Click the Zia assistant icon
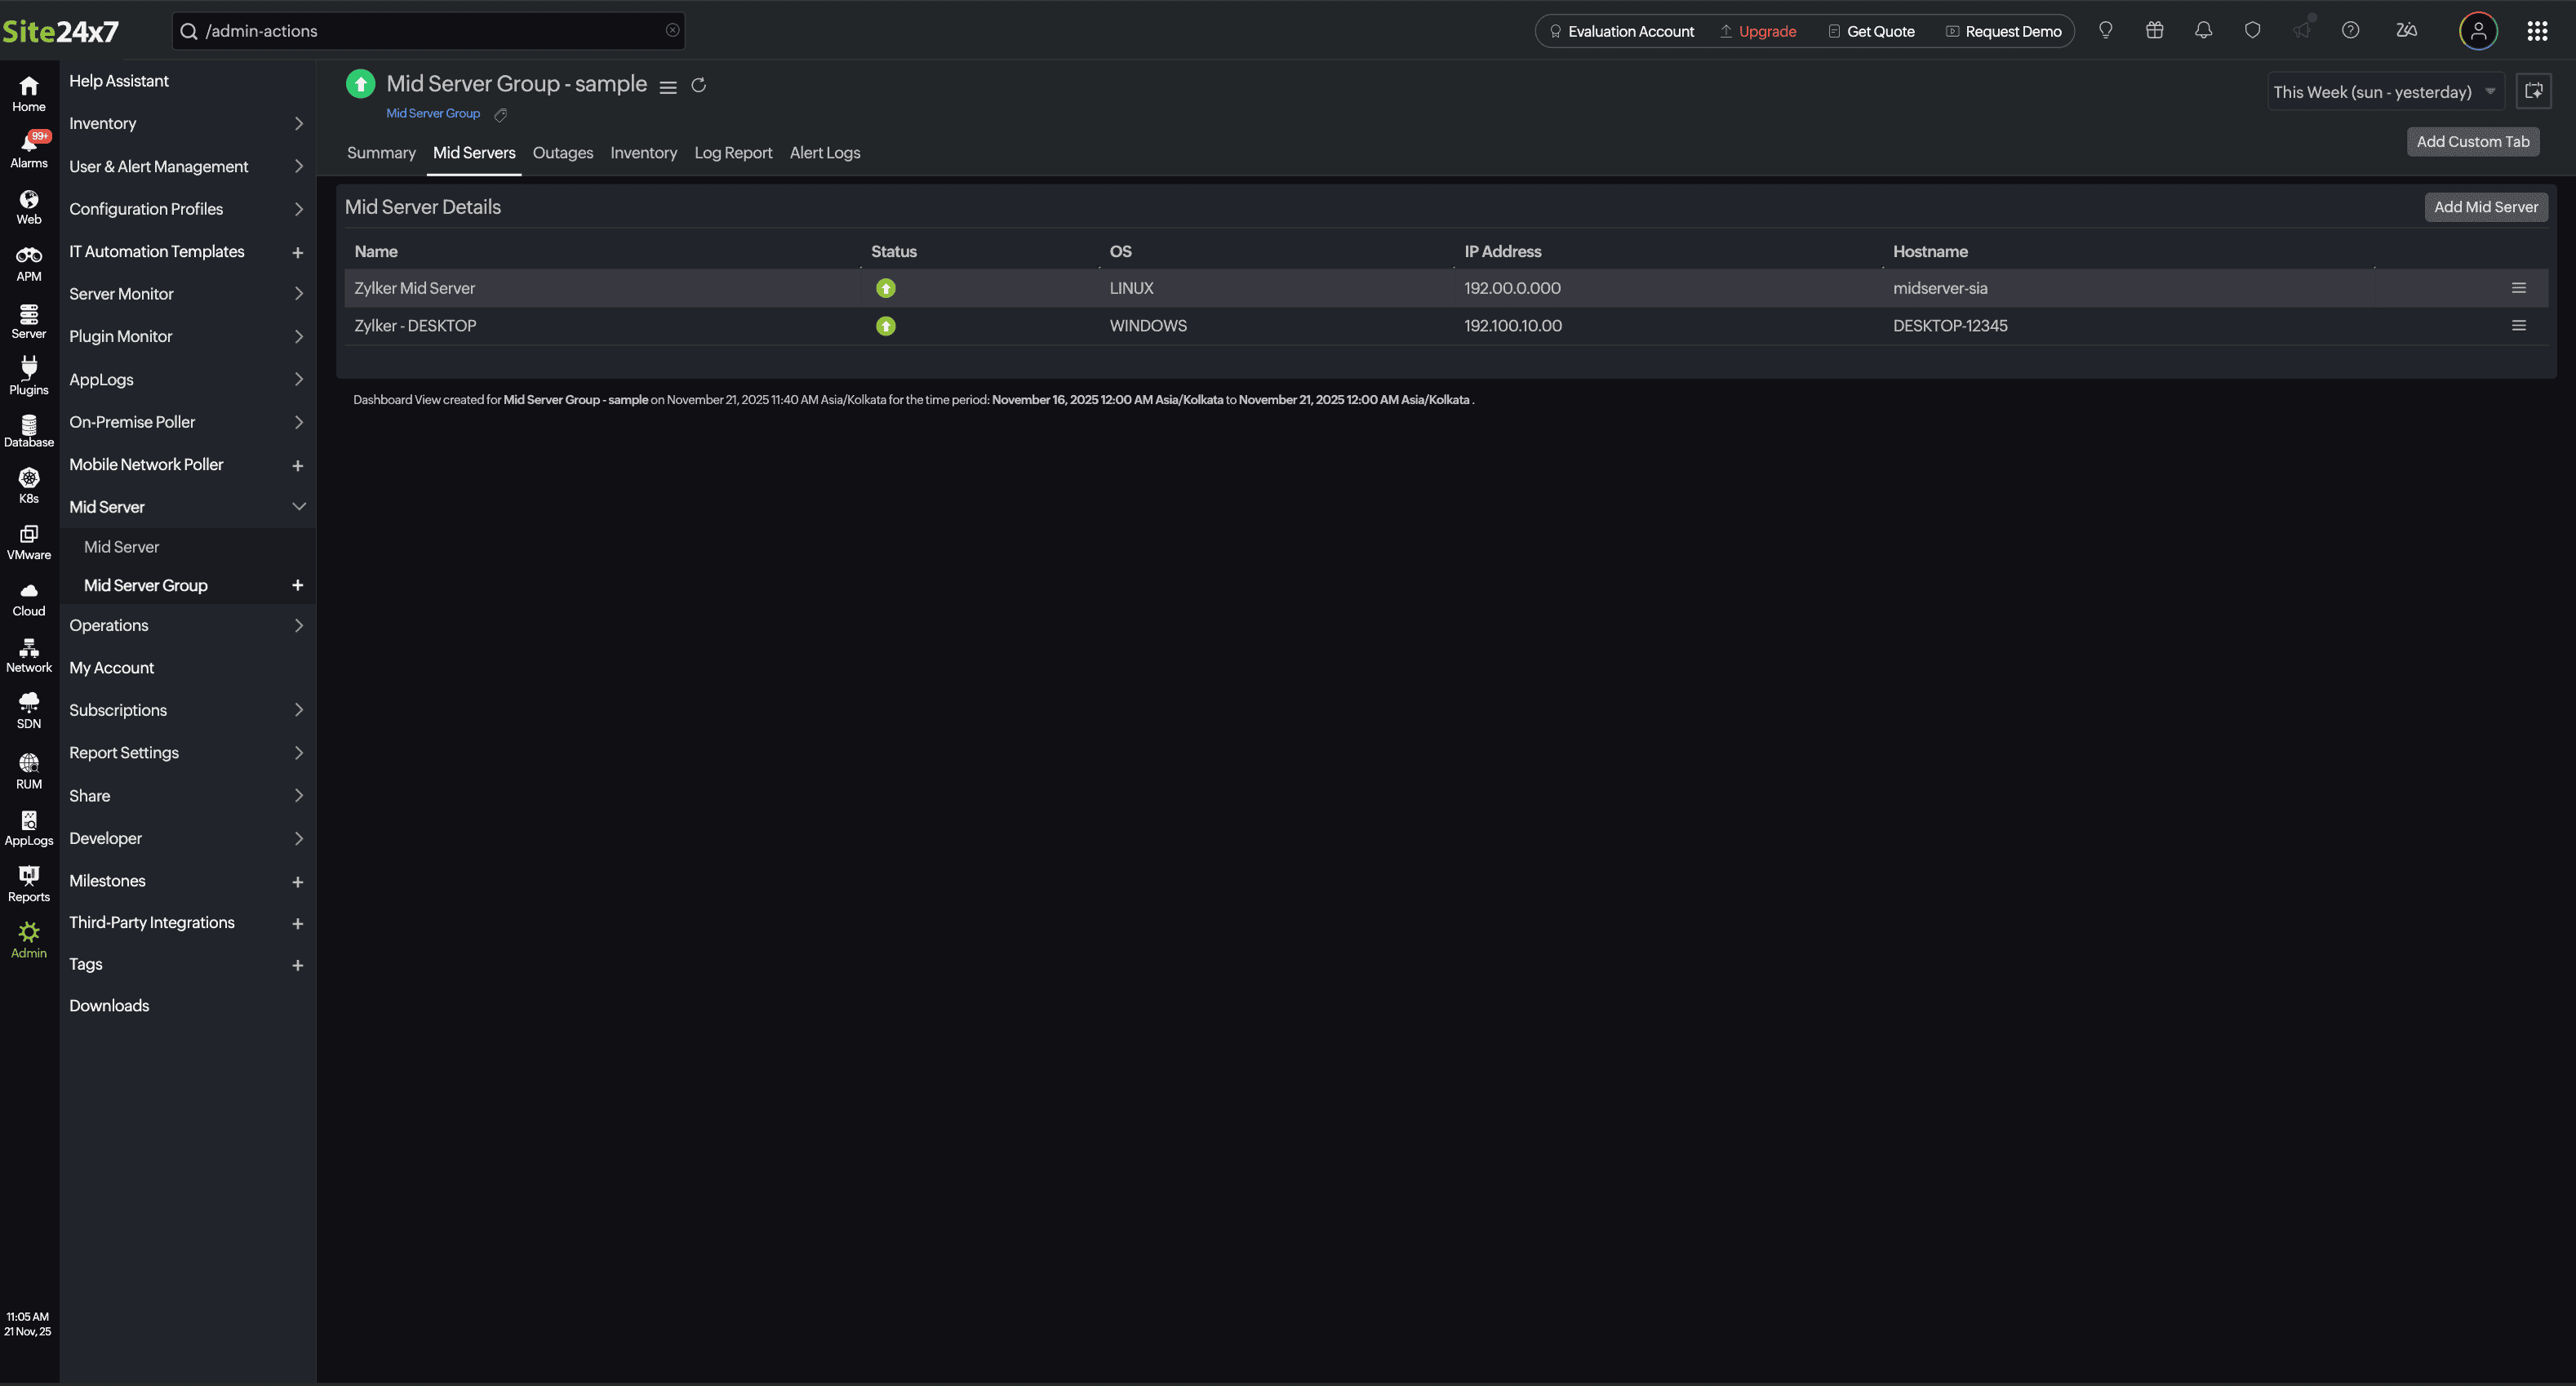Image resolution: width=2576 pixels, height=1386 pixels. point(2406,30)
